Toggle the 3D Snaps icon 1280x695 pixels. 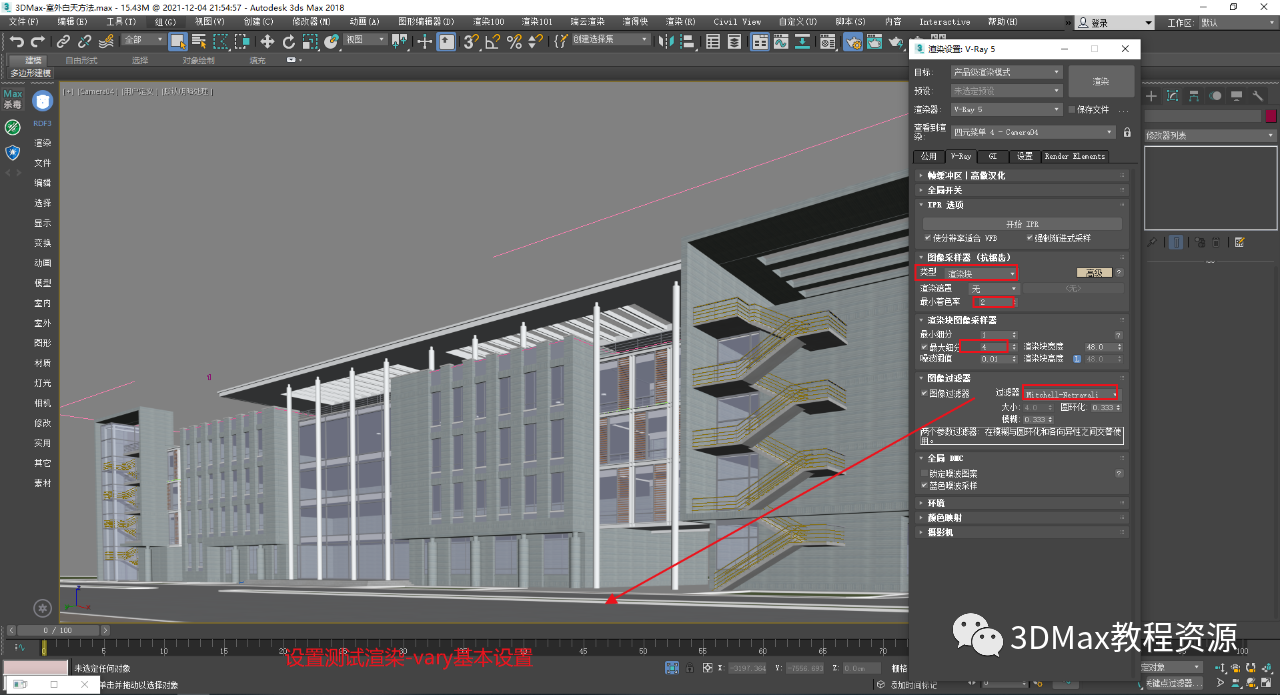471,41
